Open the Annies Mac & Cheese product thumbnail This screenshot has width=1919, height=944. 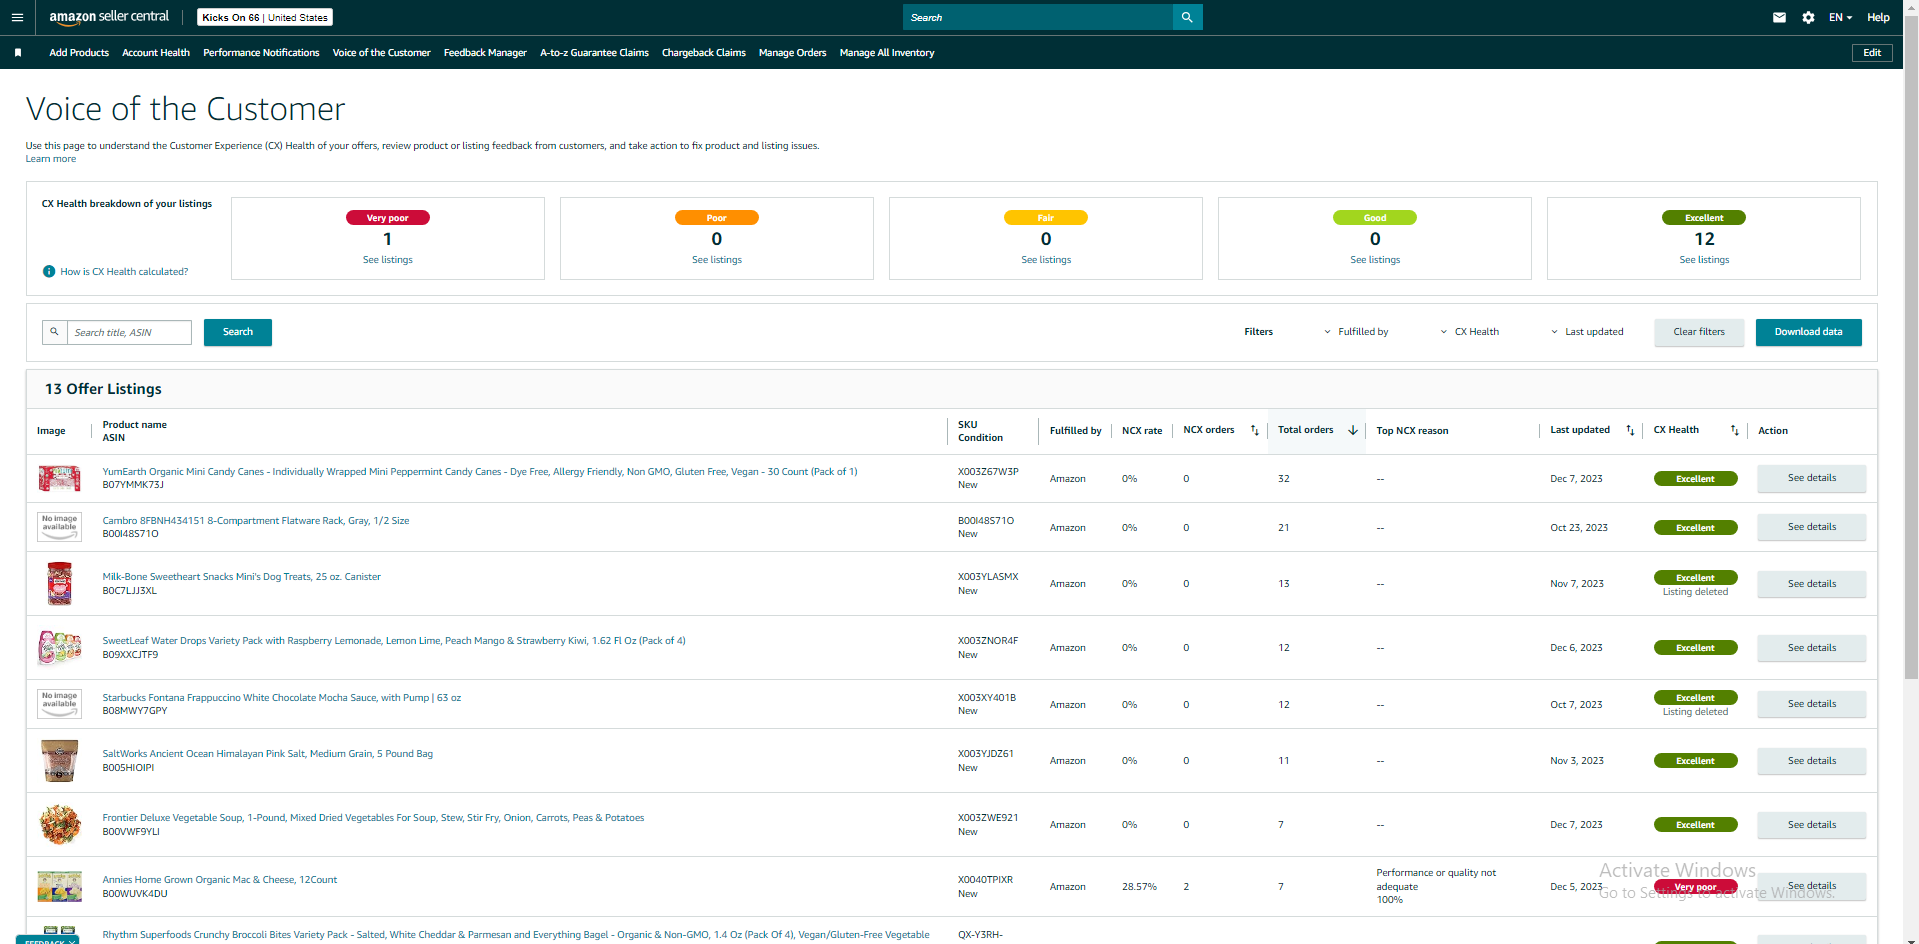click(x=59, y=887)
